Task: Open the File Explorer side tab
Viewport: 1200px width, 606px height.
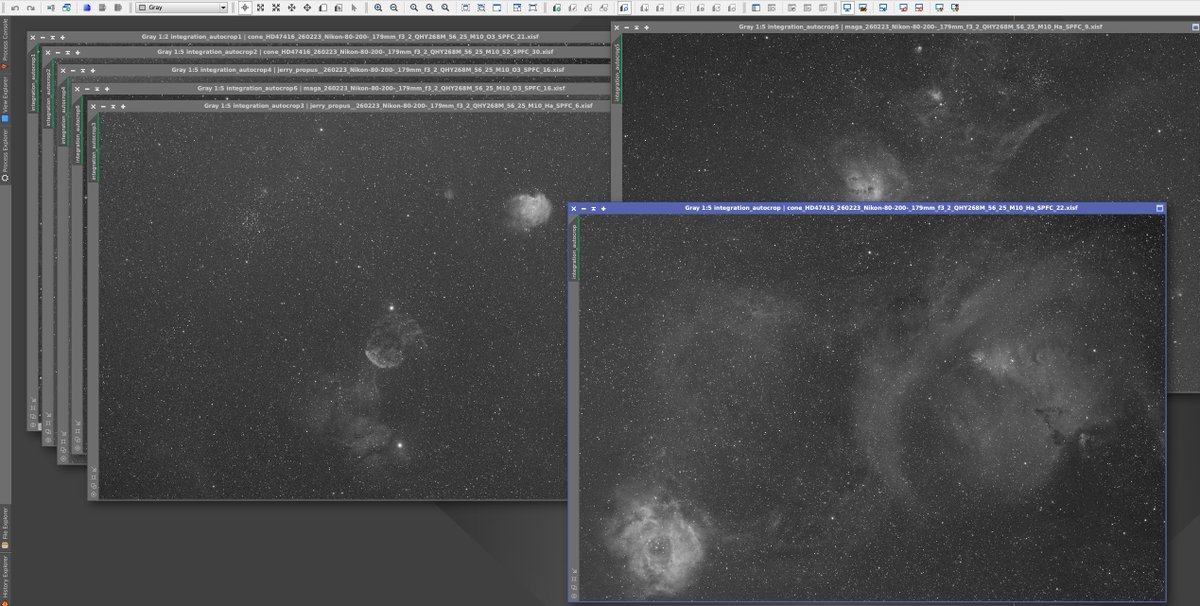Action: click(x=4, y=528)
